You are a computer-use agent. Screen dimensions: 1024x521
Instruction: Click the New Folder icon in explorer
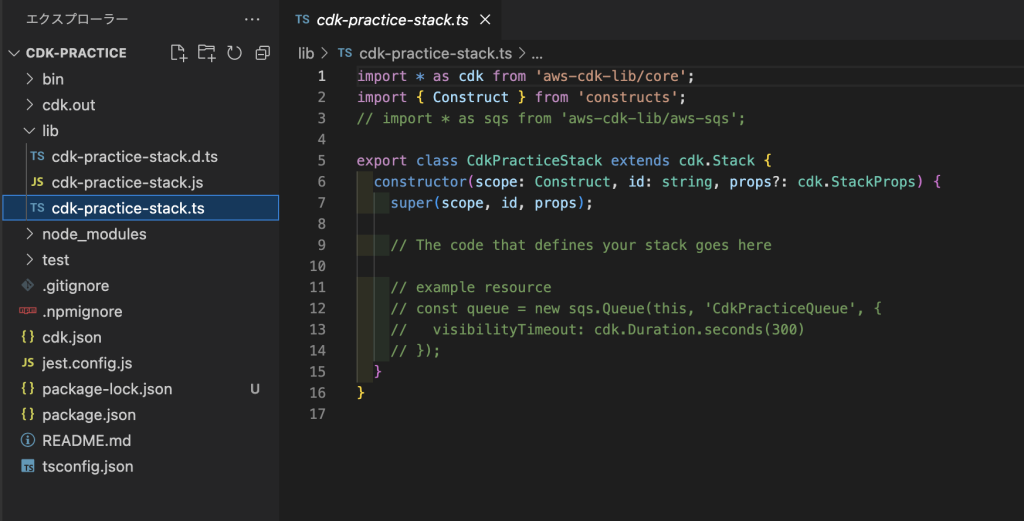pos(206,53)
